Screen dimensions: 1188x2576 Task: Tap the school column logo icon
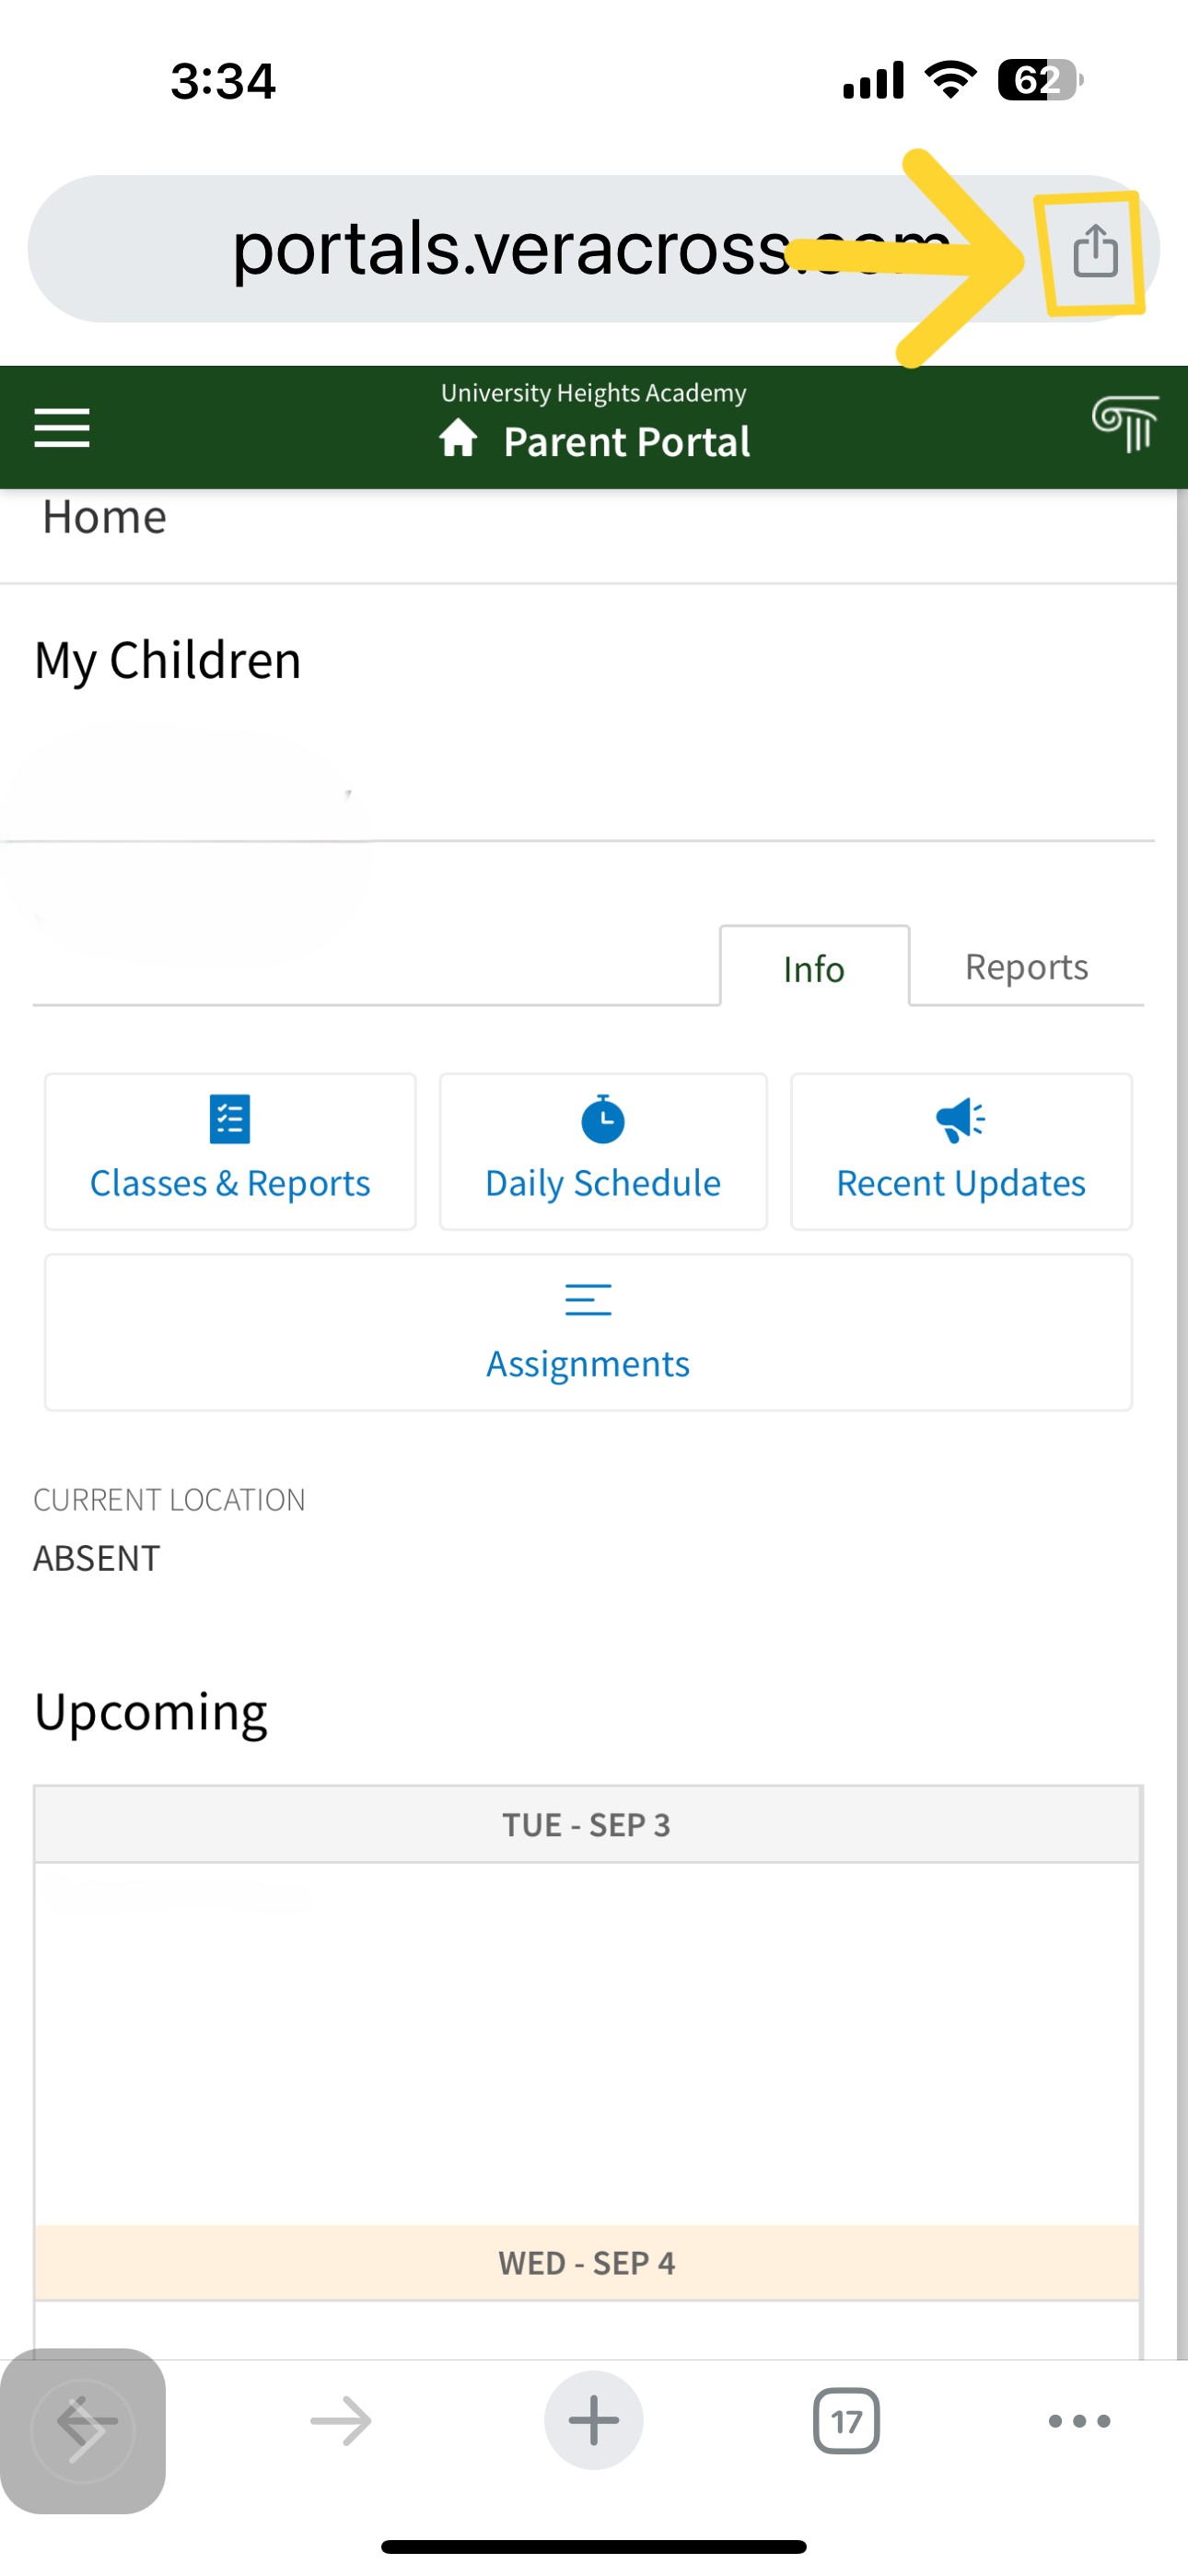click(x=1124, y=424)
